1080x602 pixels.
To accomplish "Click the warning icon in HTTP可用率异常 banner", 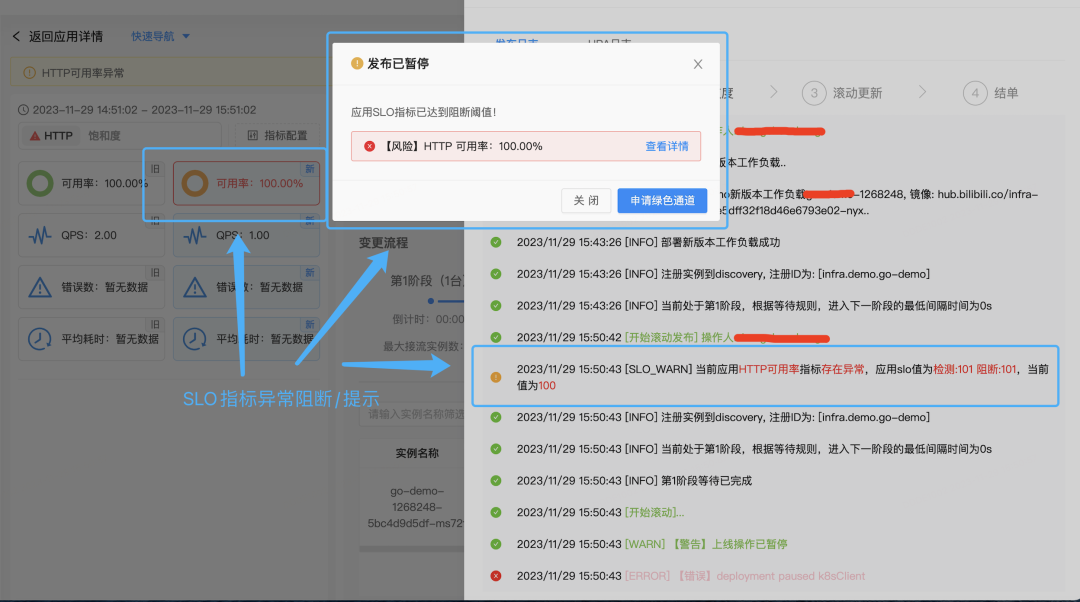I will coord(30,72).
